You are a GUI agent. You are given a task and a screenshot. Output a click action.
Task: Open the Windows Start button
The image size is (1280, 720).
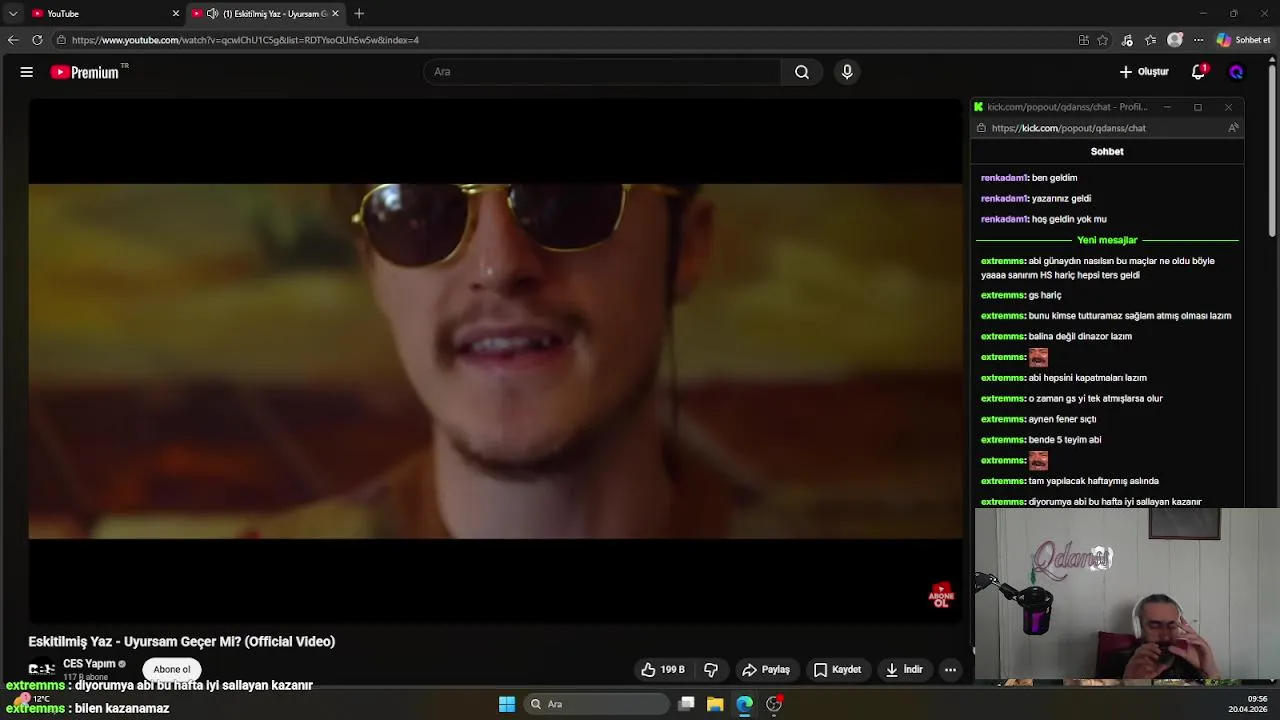[507, 704]
